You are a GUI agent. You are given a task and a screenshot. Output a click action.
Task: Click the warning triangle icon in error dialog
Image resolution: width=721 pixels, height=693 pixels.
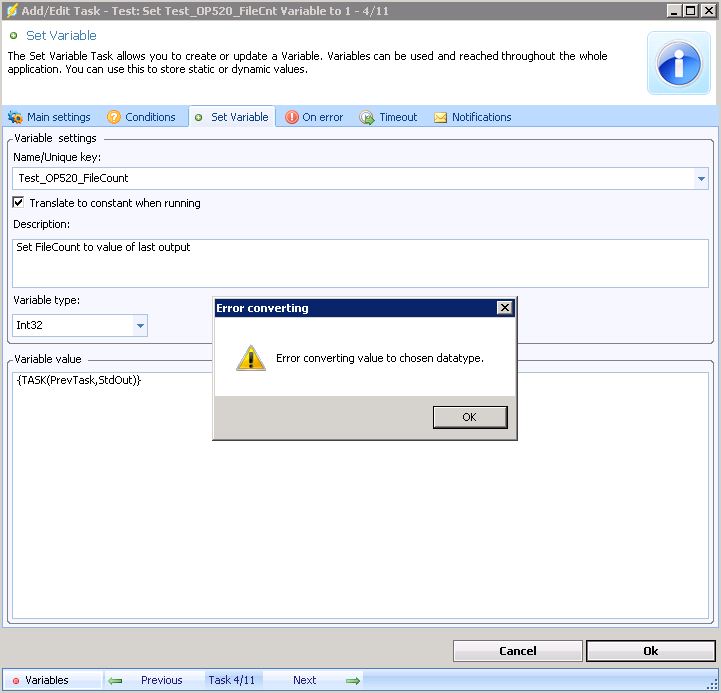[x=251, y=357]
